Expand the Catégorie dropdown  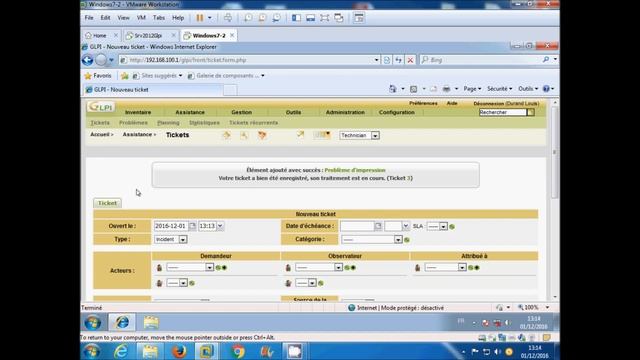(x=398, y=240)
